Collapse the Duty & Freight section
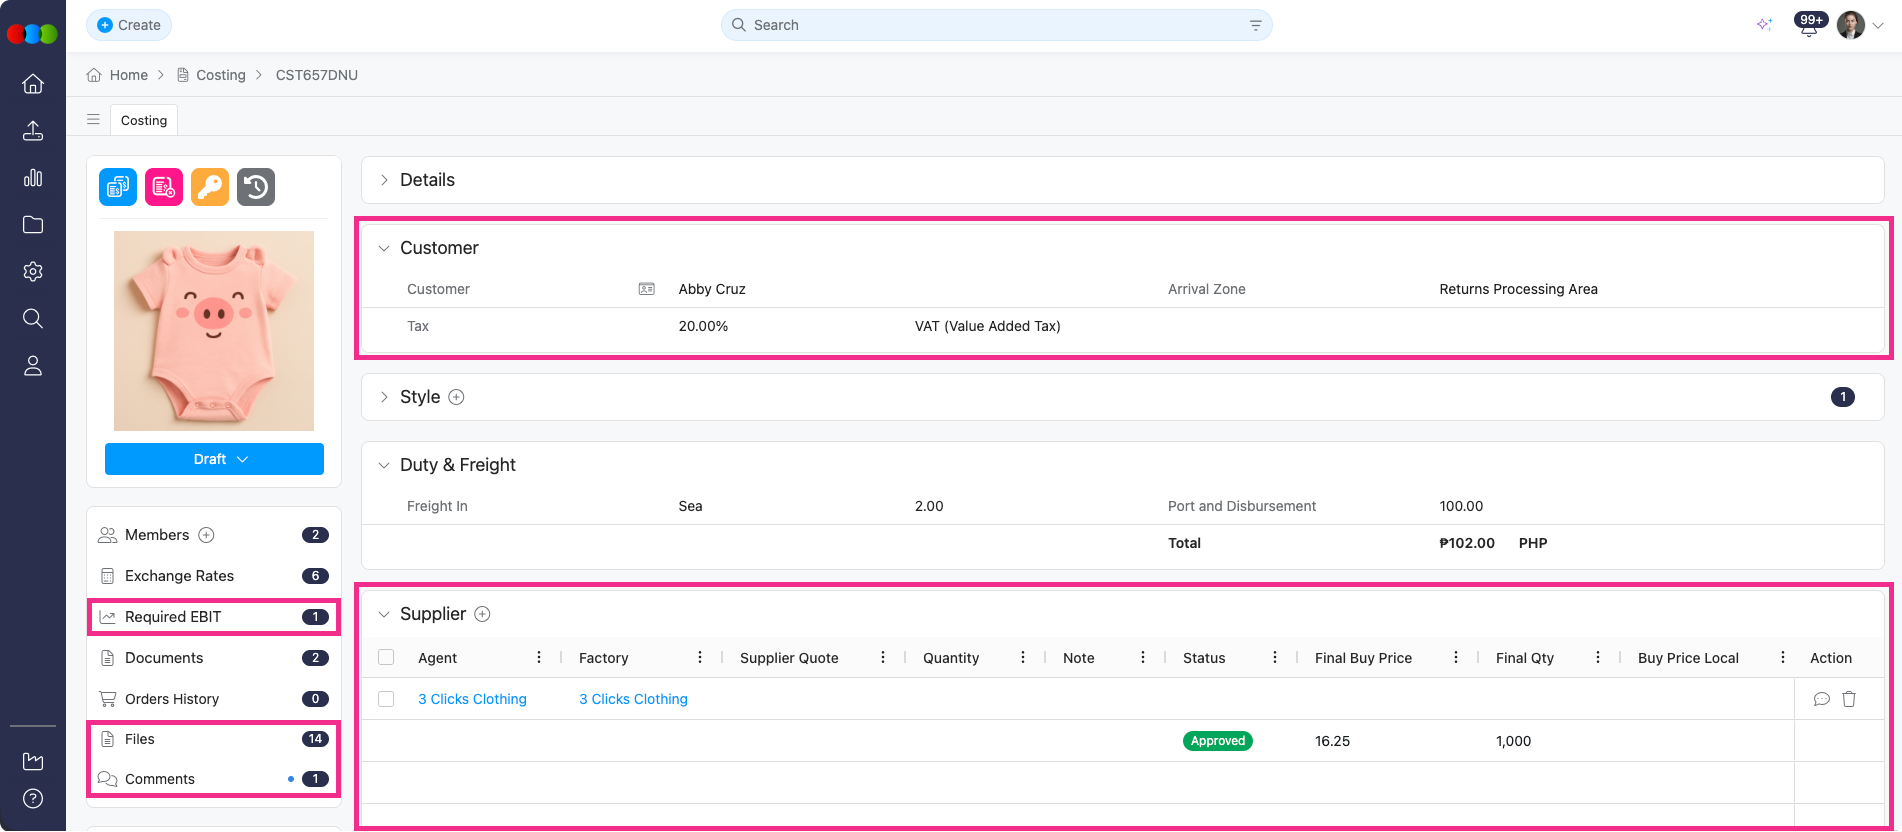1902x832 pixels. coord(384,465)
